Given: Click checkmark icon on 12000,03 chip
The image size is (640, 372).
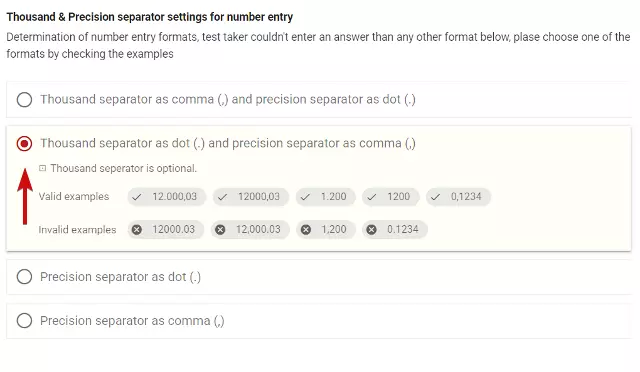Looking at the screenshot, I should [x=222, y=197].
